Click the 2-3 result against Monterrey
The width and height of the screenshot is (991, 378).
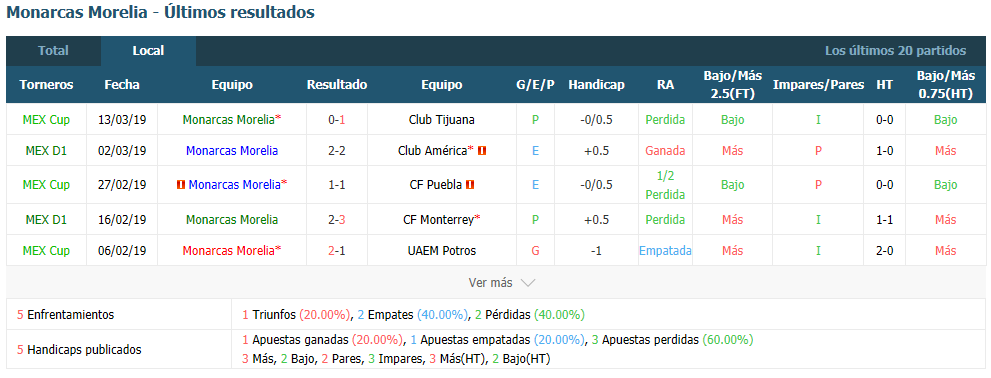point(337,220)
